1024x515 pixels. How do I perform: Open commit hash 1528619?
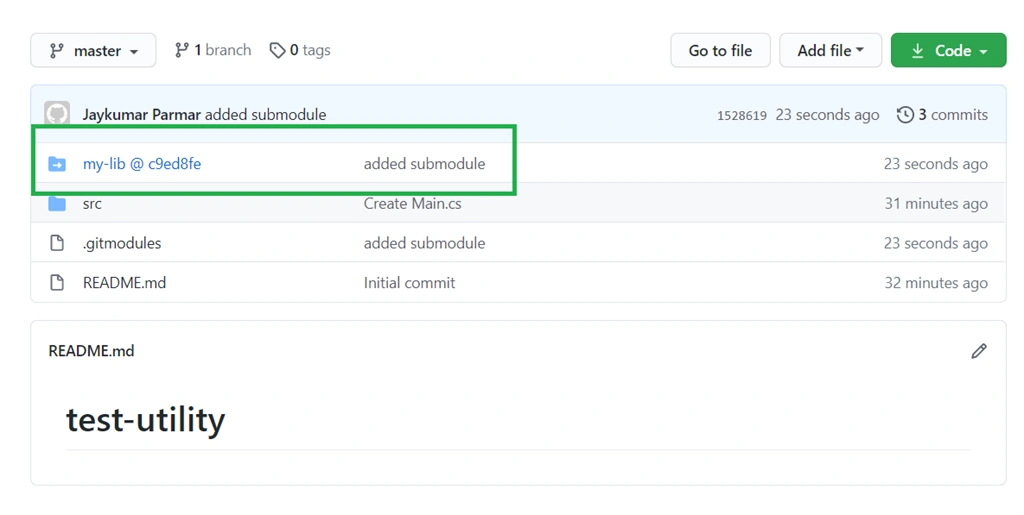coord(742,116)
